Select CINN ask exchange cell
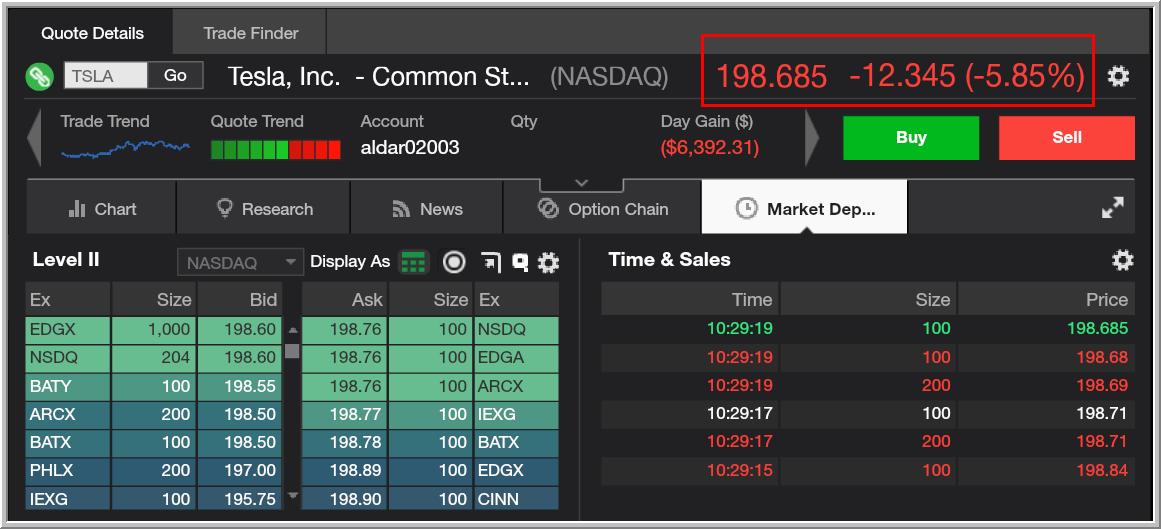Viewport: 1161px width, 529px height. coord(516,499)
